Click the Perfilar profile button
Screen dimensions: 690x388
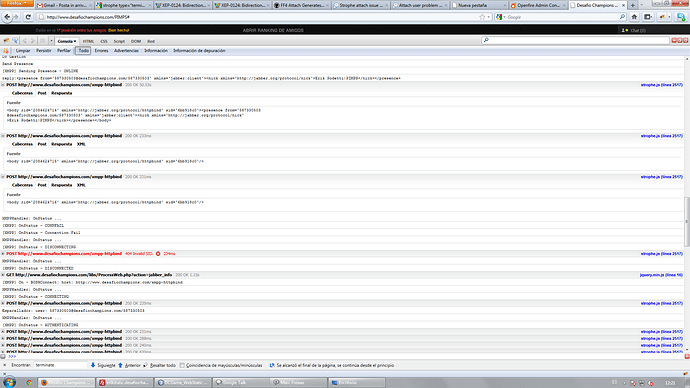click(64, 51)
